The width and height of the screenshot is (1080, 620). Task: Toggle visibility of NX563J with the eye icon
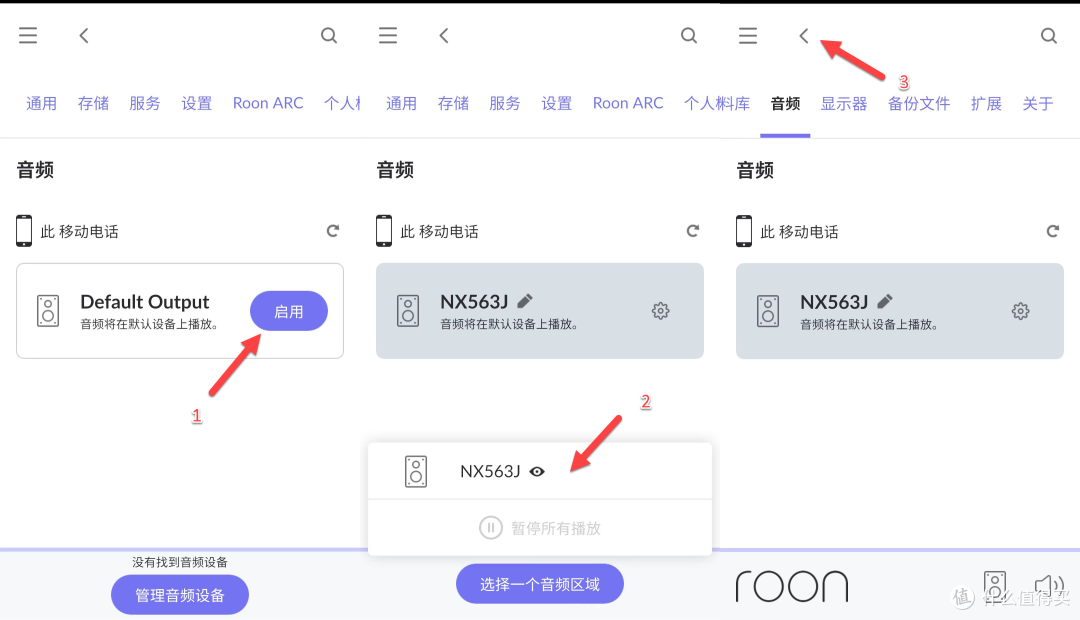[538, 471]
